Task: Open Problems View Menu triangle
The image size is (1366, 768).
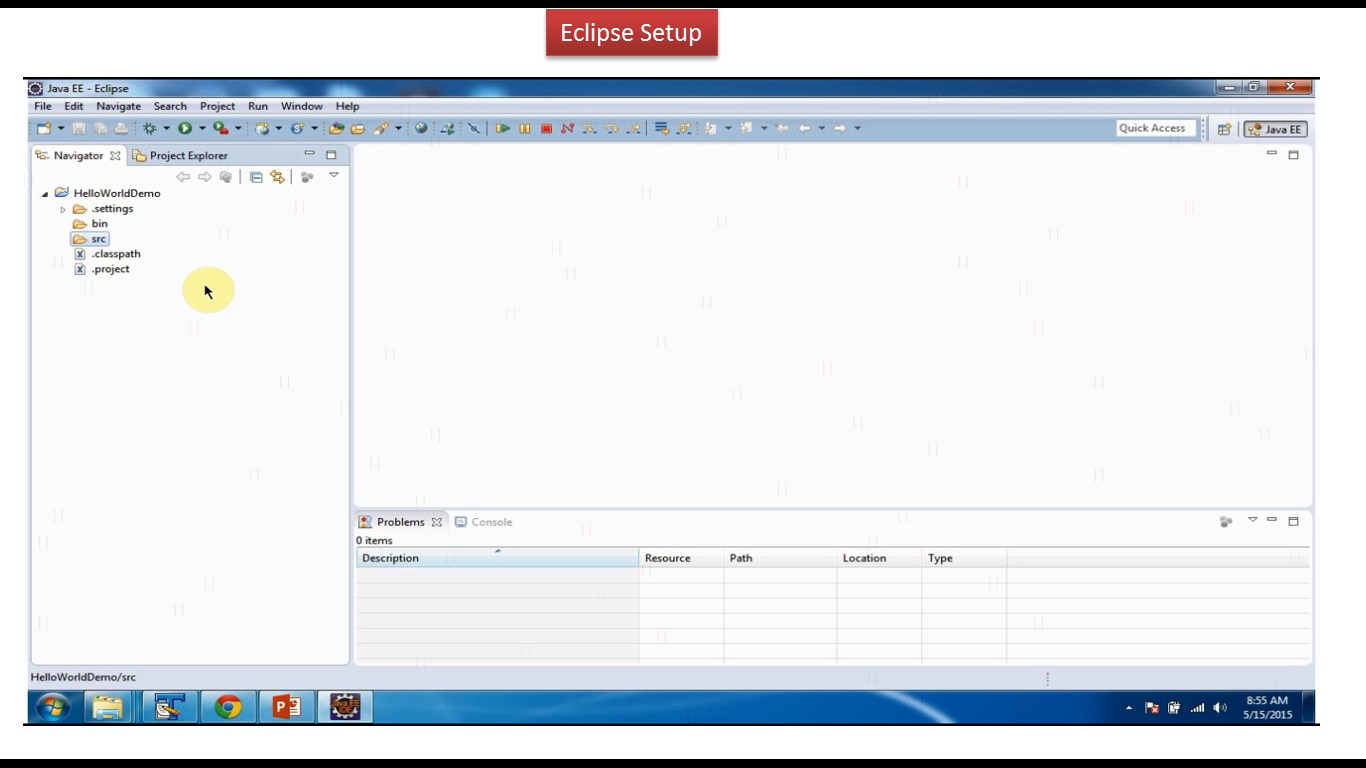Action: [1253, 520]
